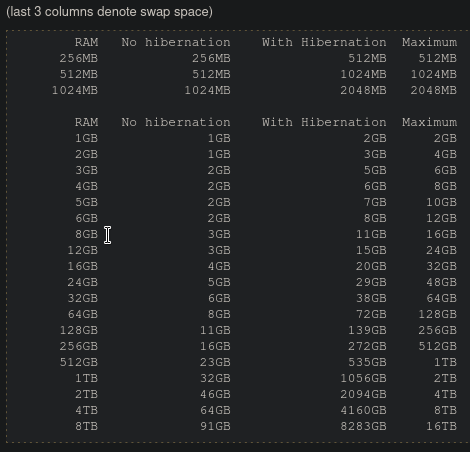Click the 48GB maximum value for 24GB RAM
This screenshot has width=470, height=452.
(441, 282)
